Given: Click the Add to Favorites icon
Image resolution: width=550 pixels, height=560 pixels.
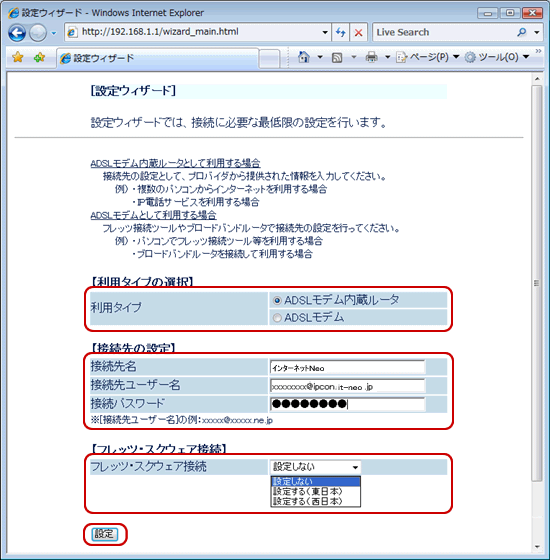Looking at the screenshot, I should click(39, 57).
